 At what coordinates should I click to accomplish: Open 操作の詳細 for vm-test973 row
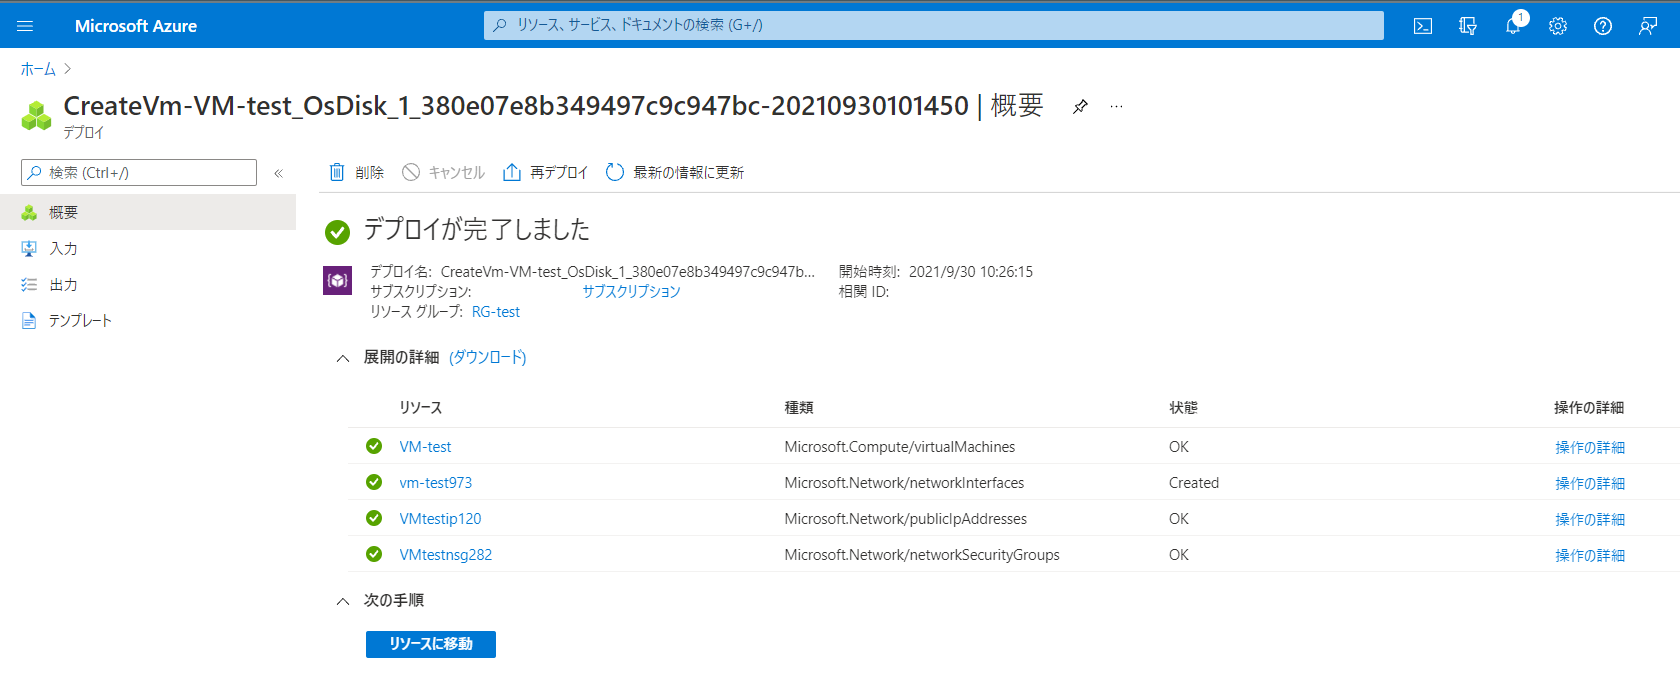pos(1589,483)
